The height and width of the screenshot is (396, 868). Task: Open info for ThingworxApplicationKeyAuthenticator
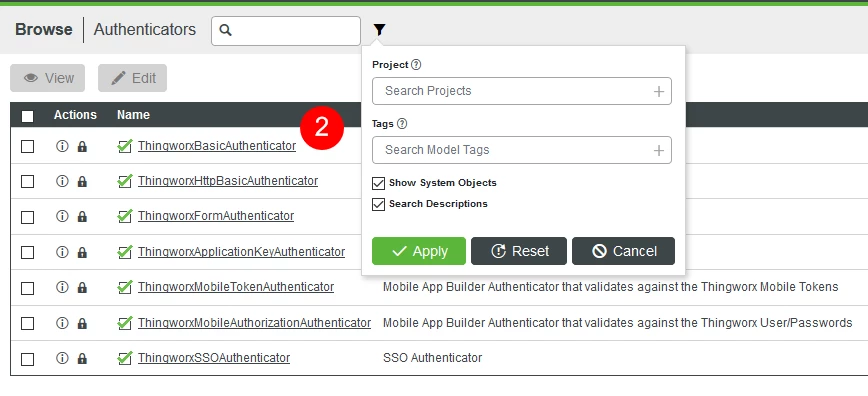click(62, 252)
